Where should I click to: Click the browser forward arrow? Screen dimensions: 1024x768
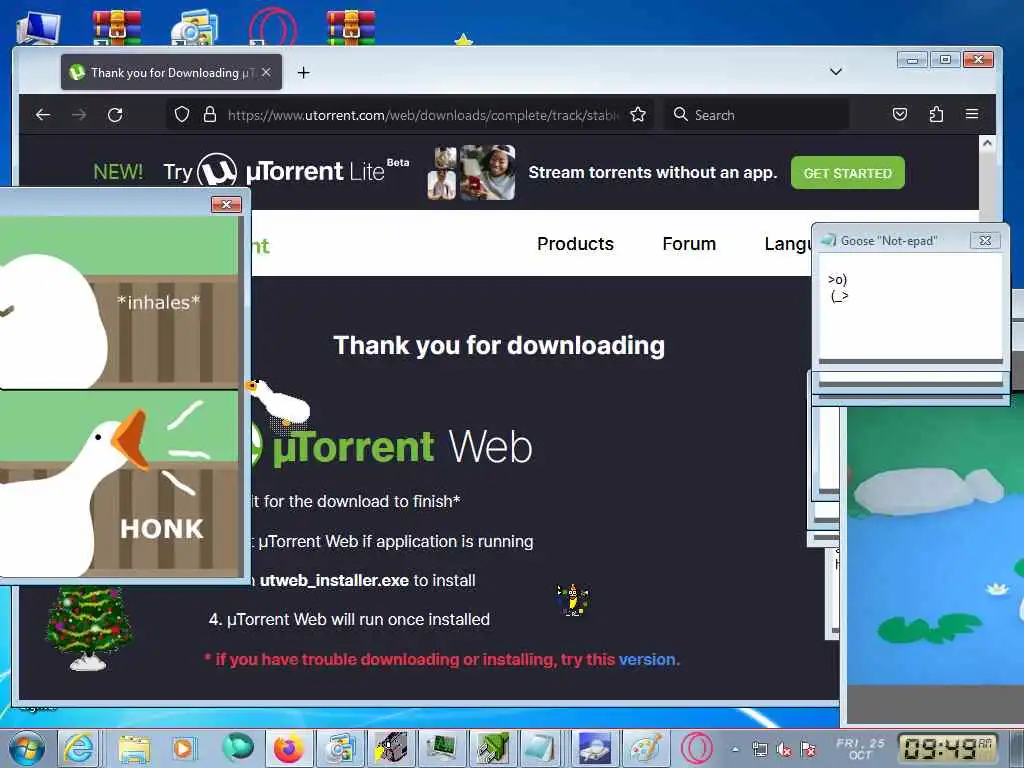point(79,115)
